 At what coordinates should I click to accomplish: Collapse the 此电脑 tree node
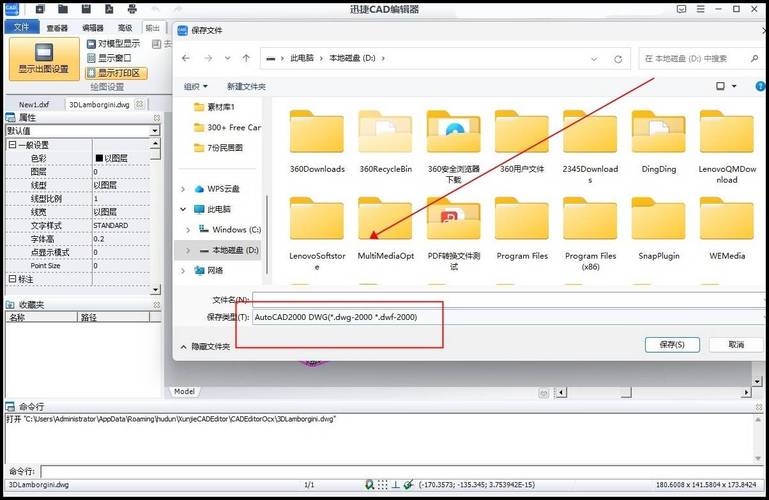click(x=183, y=209)
